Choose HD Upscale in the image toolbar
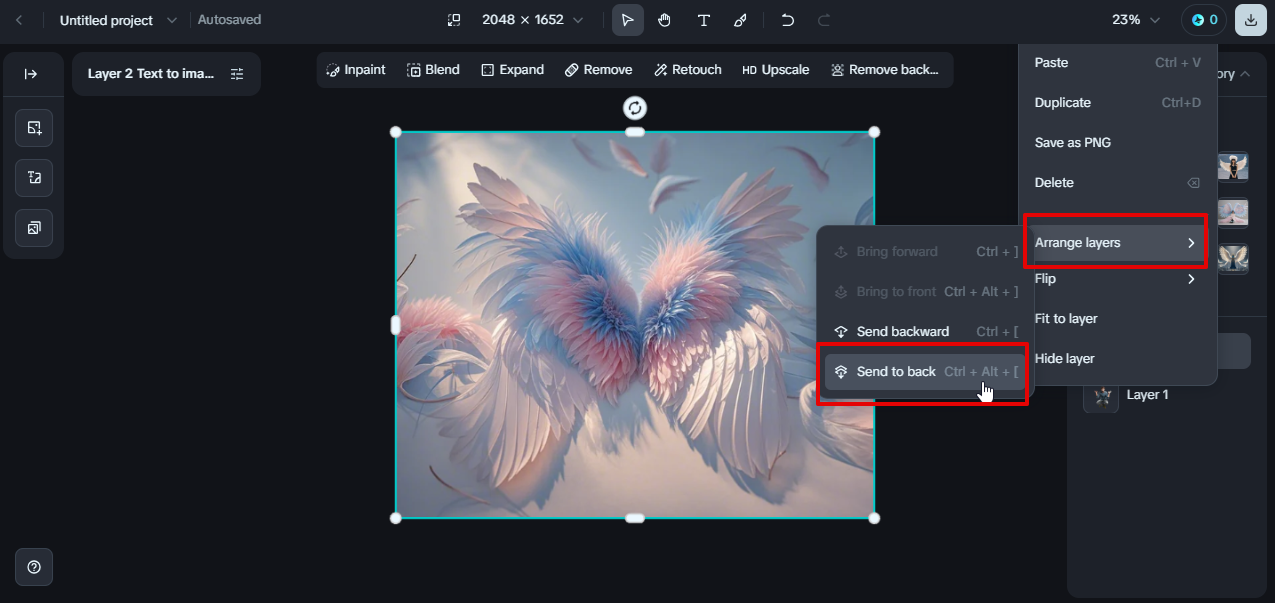 pos(776,70)
